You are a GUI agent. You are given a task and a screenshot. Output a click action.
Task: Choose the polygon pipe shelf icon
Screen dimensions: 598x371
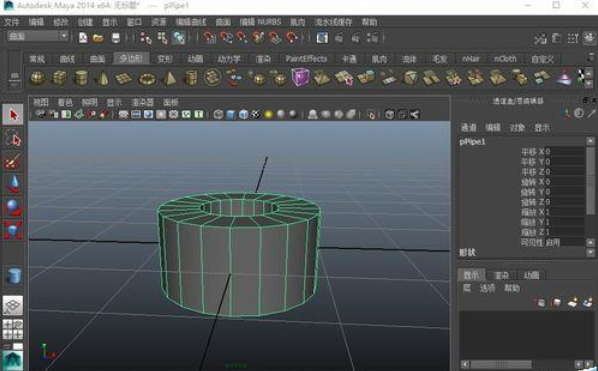pyautogui.click(x=191, y=78)
